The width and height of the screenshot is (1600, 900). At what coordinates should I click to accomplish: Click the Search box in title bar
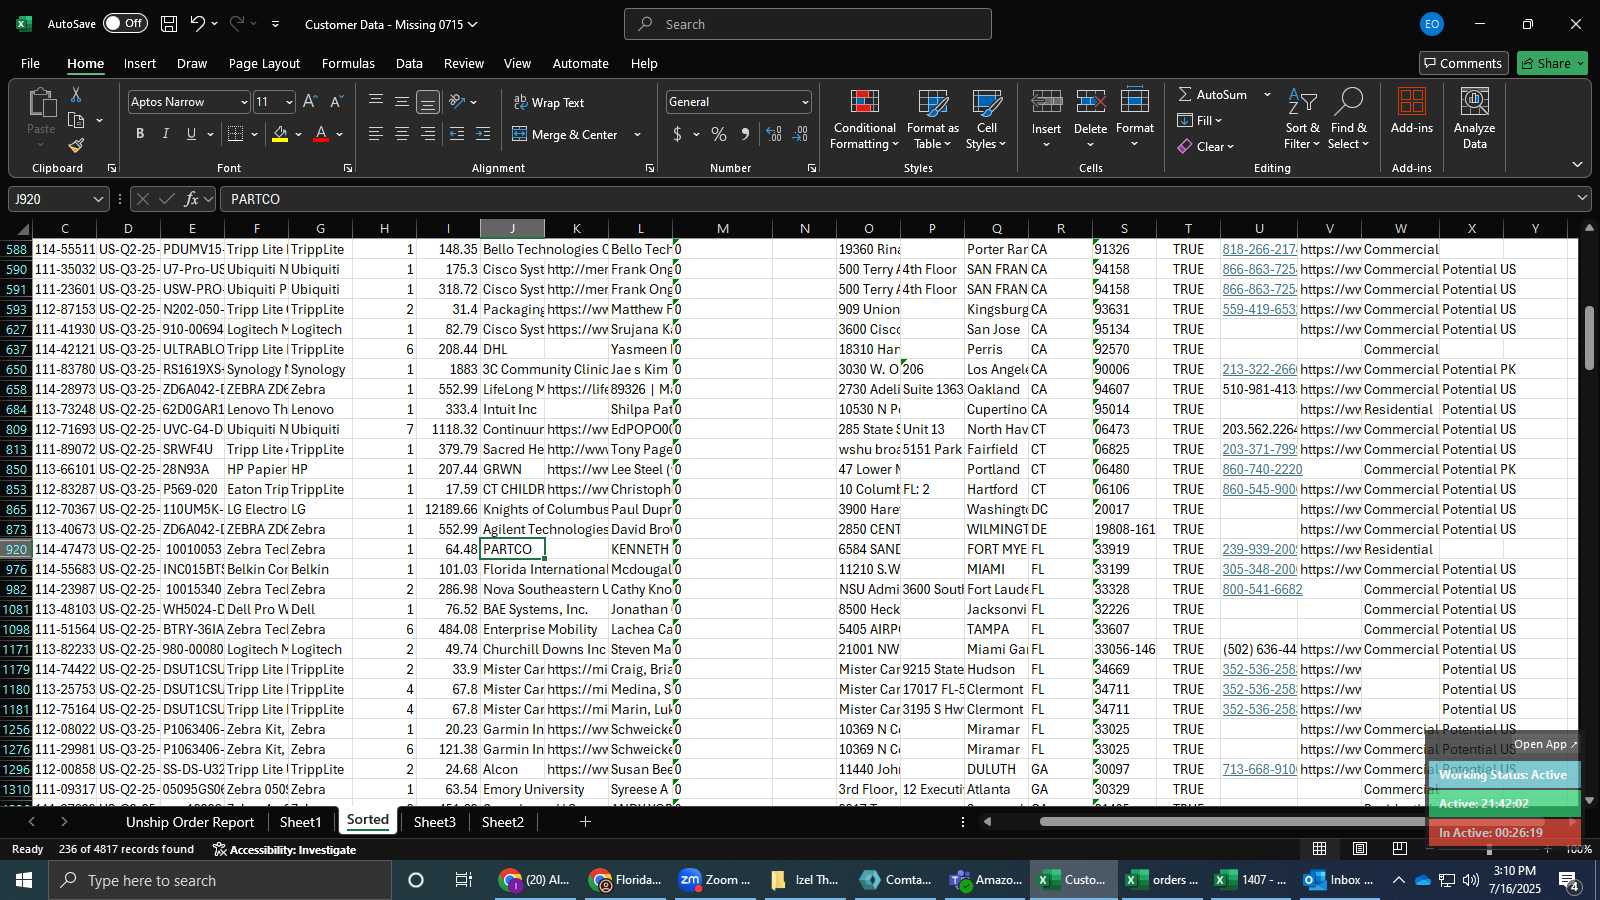point(808,24)
